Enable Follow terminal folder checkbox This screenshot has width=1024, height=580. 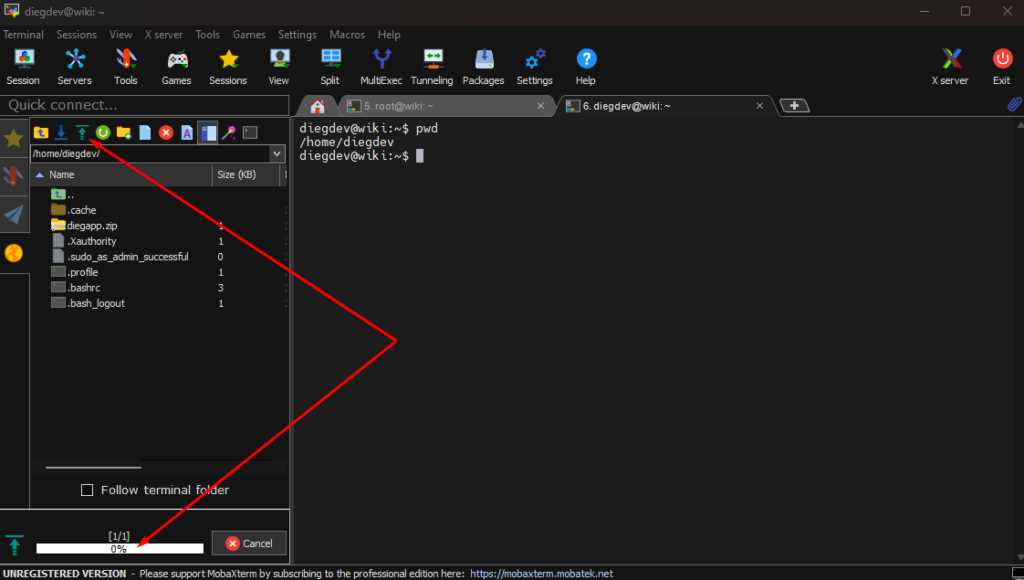pos(87,490)
